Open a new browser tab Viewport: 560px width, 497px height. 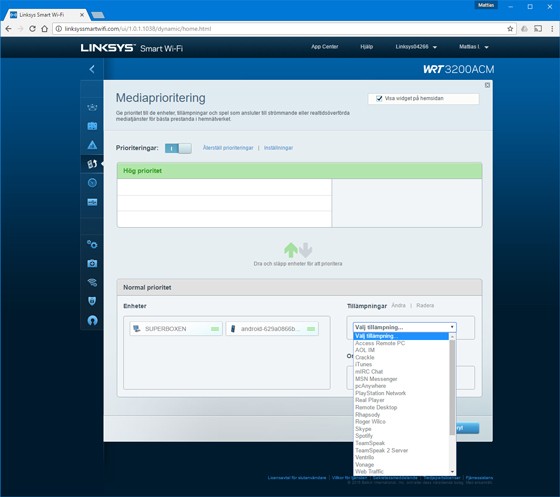(98, 15)
